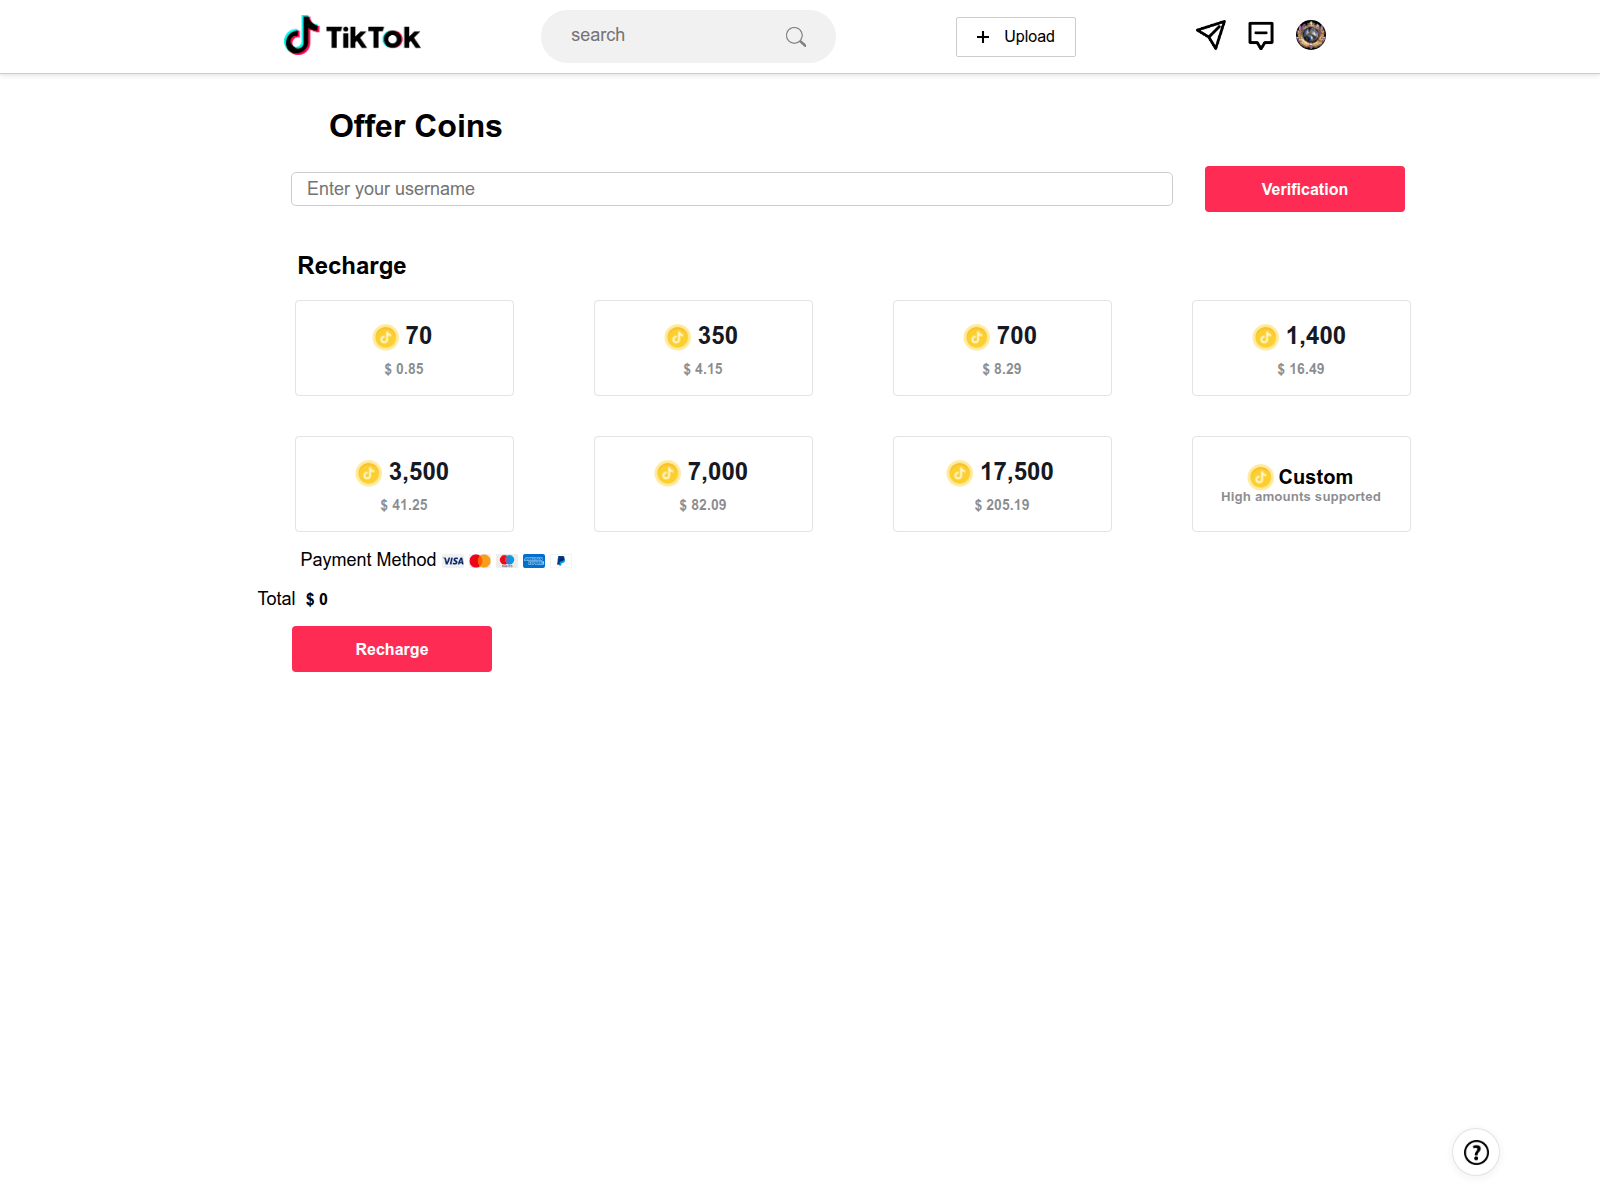Click the red Recharge button

(x=392, y=649)
